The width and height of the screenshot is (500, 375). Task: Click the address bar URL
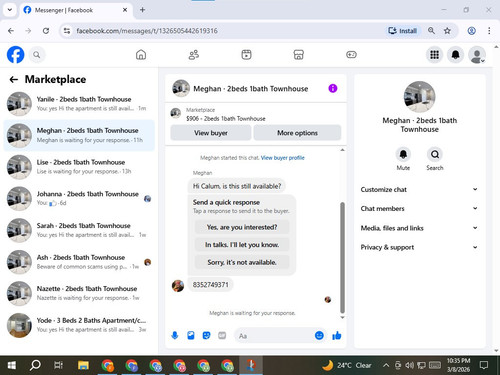pos(147,31)
